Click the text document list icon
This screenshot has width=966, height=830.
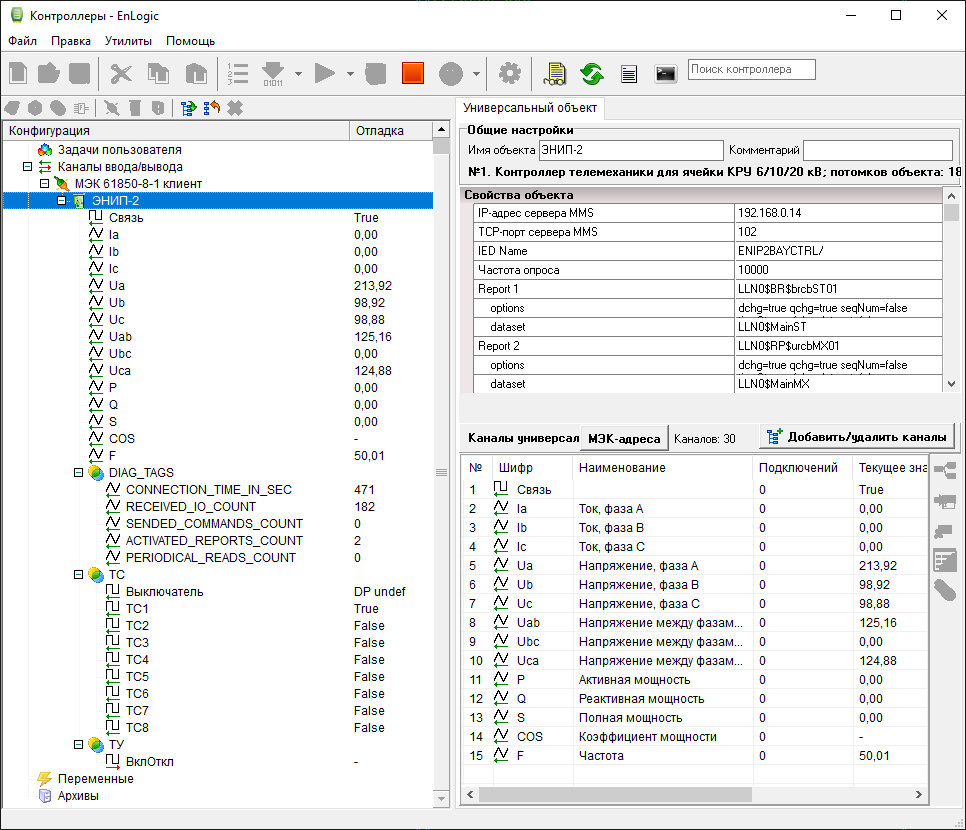629,73
